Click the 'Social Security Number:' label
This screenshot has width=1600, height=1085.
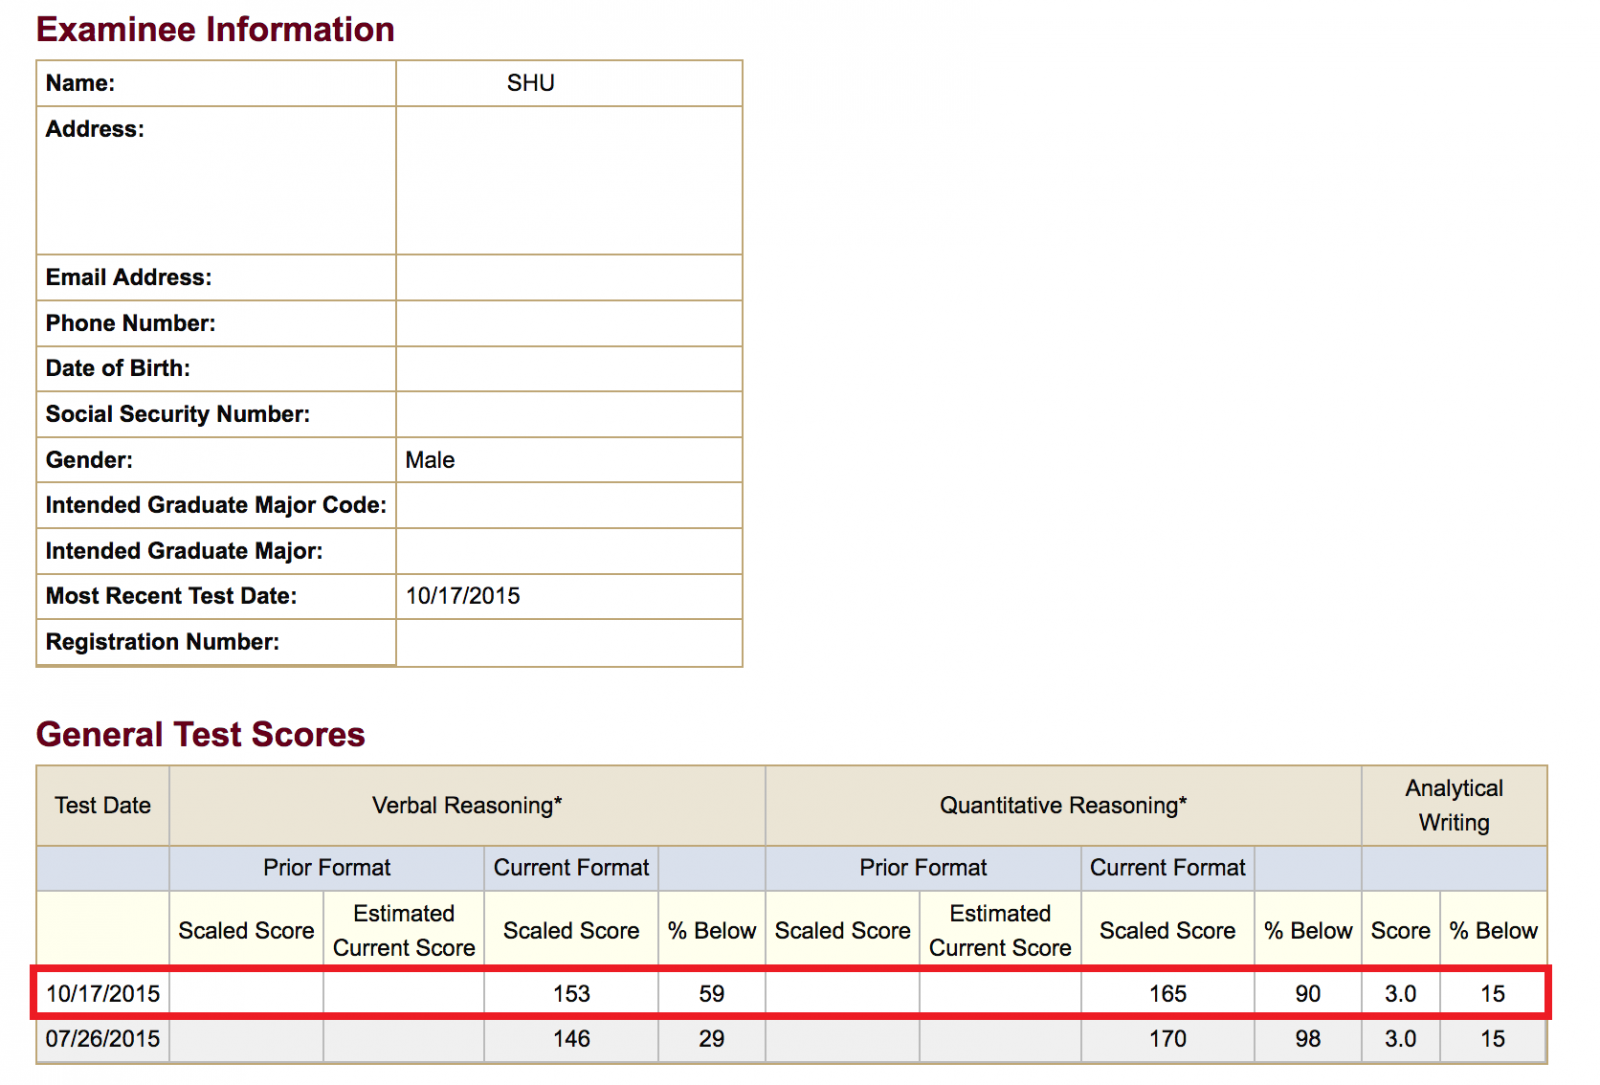click(x=178, y=414)
